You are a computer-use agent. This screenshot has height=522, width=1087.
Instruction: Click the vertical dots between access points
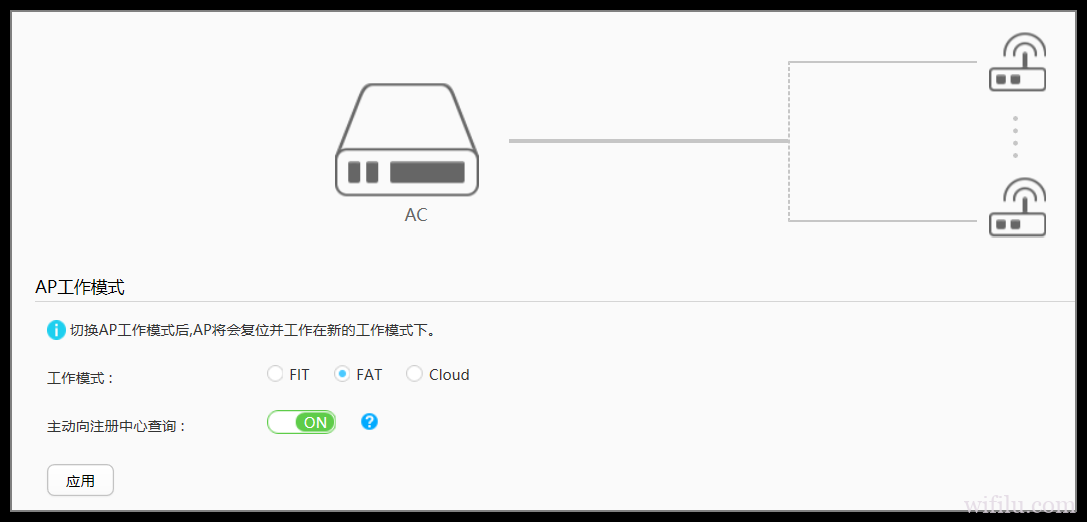click(1016, 137)
